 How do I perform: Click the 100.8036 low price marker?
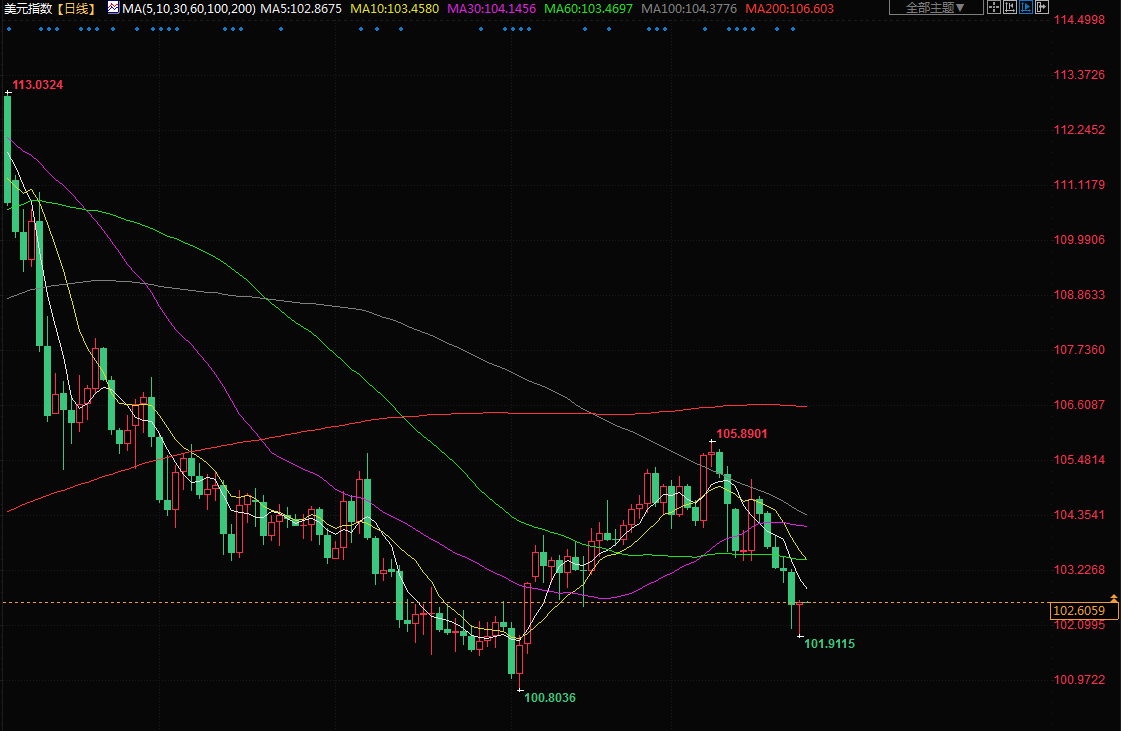point(550,697)
